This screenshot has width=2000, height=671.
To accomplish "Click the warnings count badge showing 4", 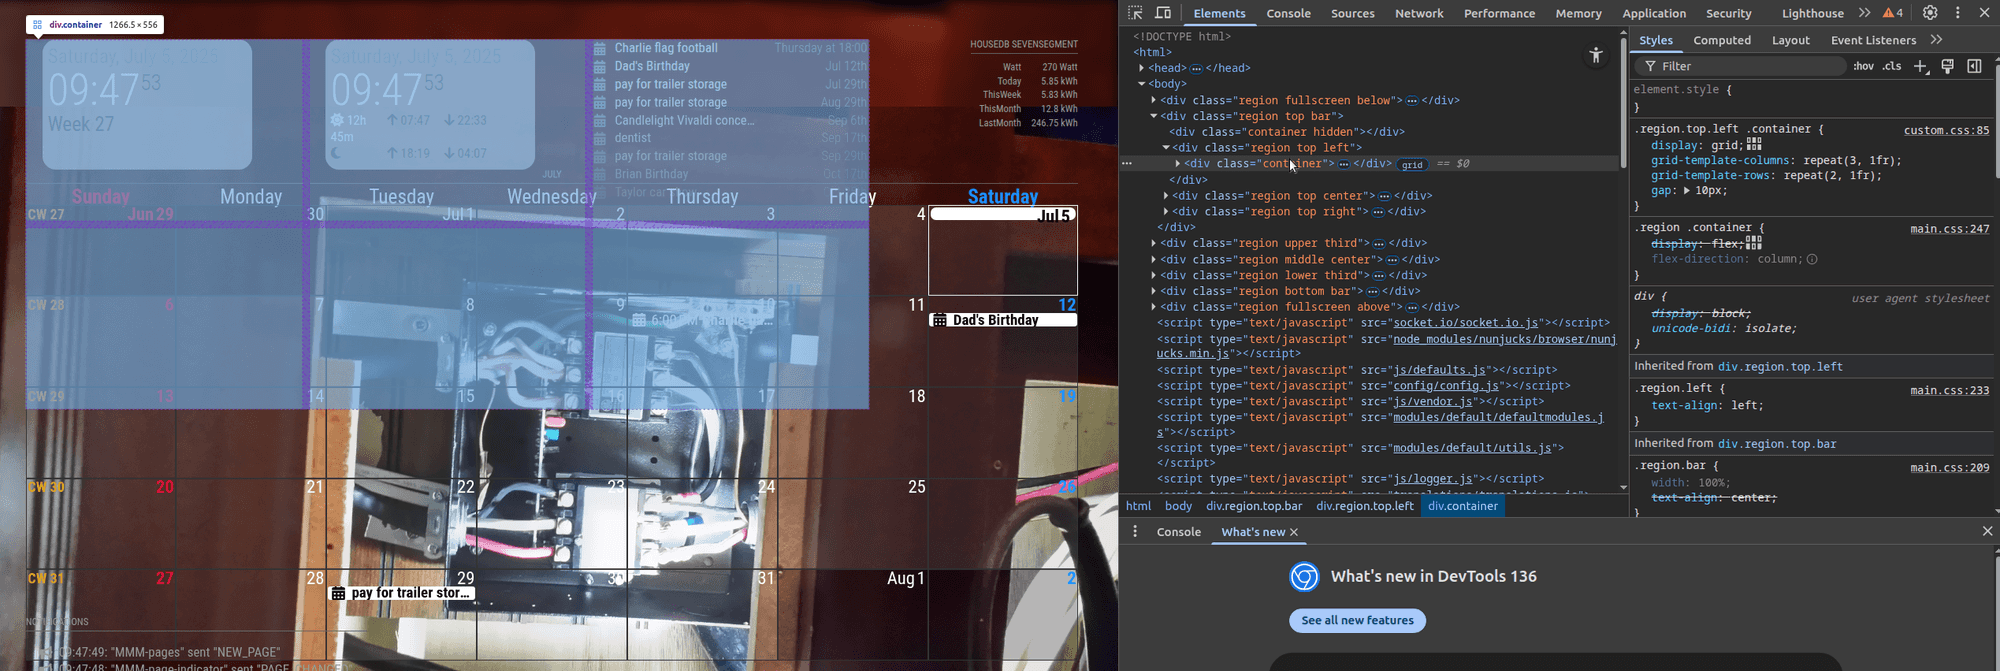I will point(1893,13).
